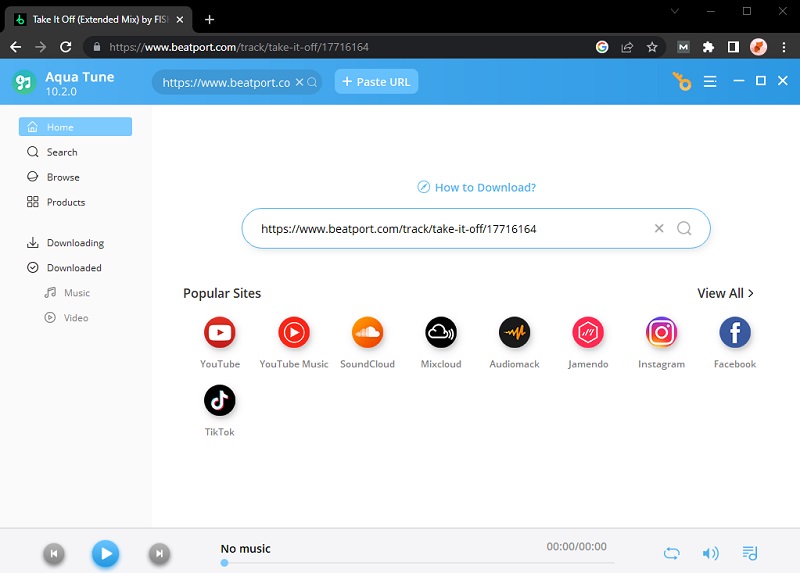Open the SoundCloud site icon
The width and height of the screenshot is (800, 573).
tap(367, 333)
